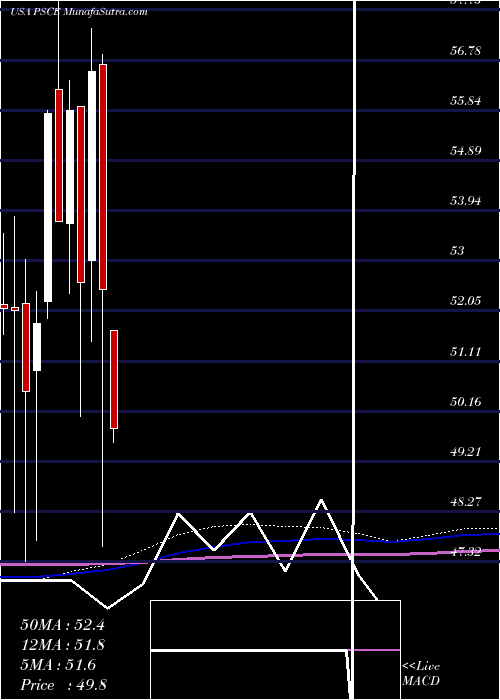This screenshot has height=700, width=500.
Task: Click the Price : 49.8 readout
Action: pyautogui.click(x=63, y=685)
